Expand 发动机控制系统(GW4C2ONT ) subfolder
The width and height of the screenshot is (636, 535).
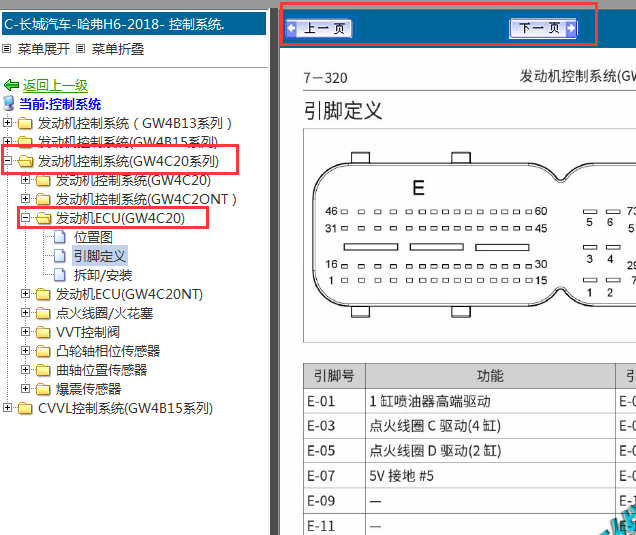coord(25,198)
